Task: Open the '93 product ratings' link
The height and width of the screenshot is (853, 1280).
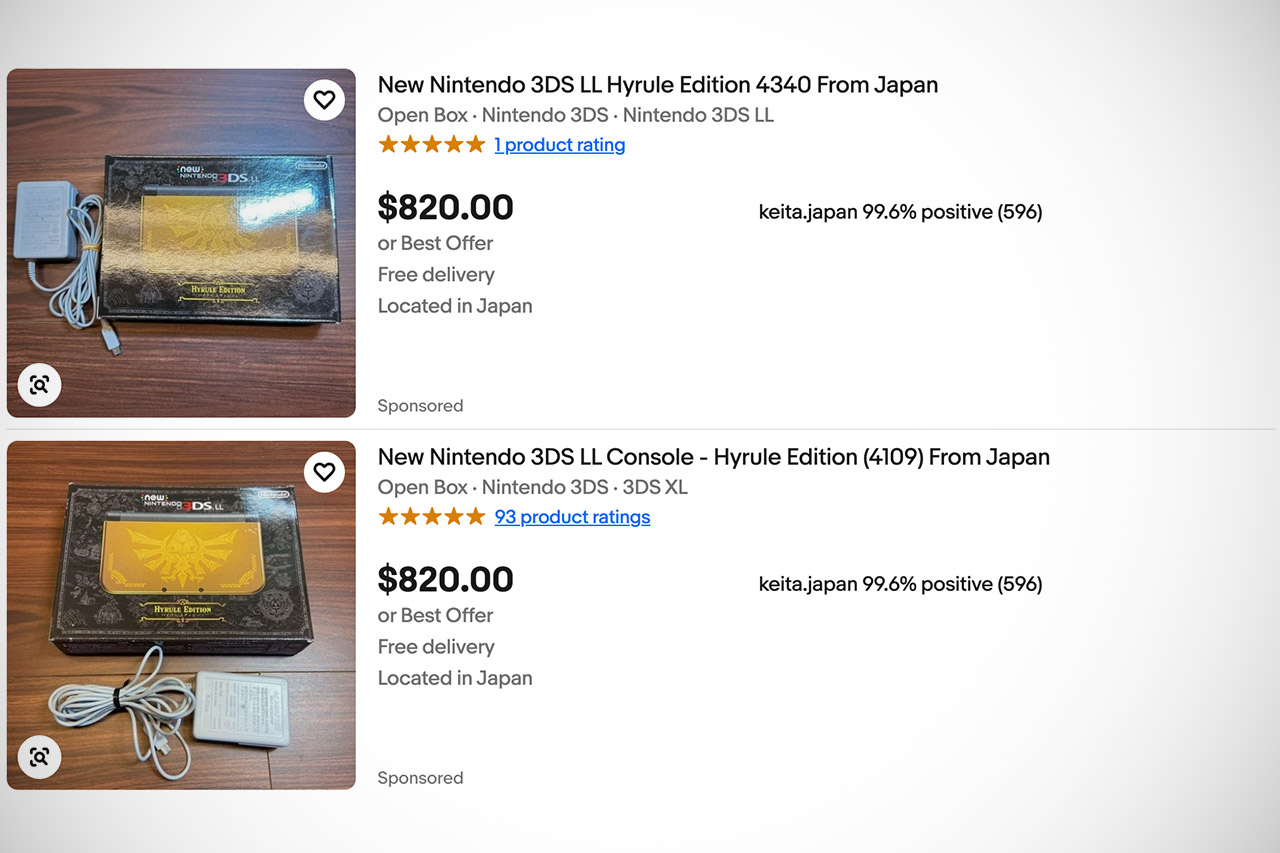Action: pyautogui.click(x=572, y=517)
